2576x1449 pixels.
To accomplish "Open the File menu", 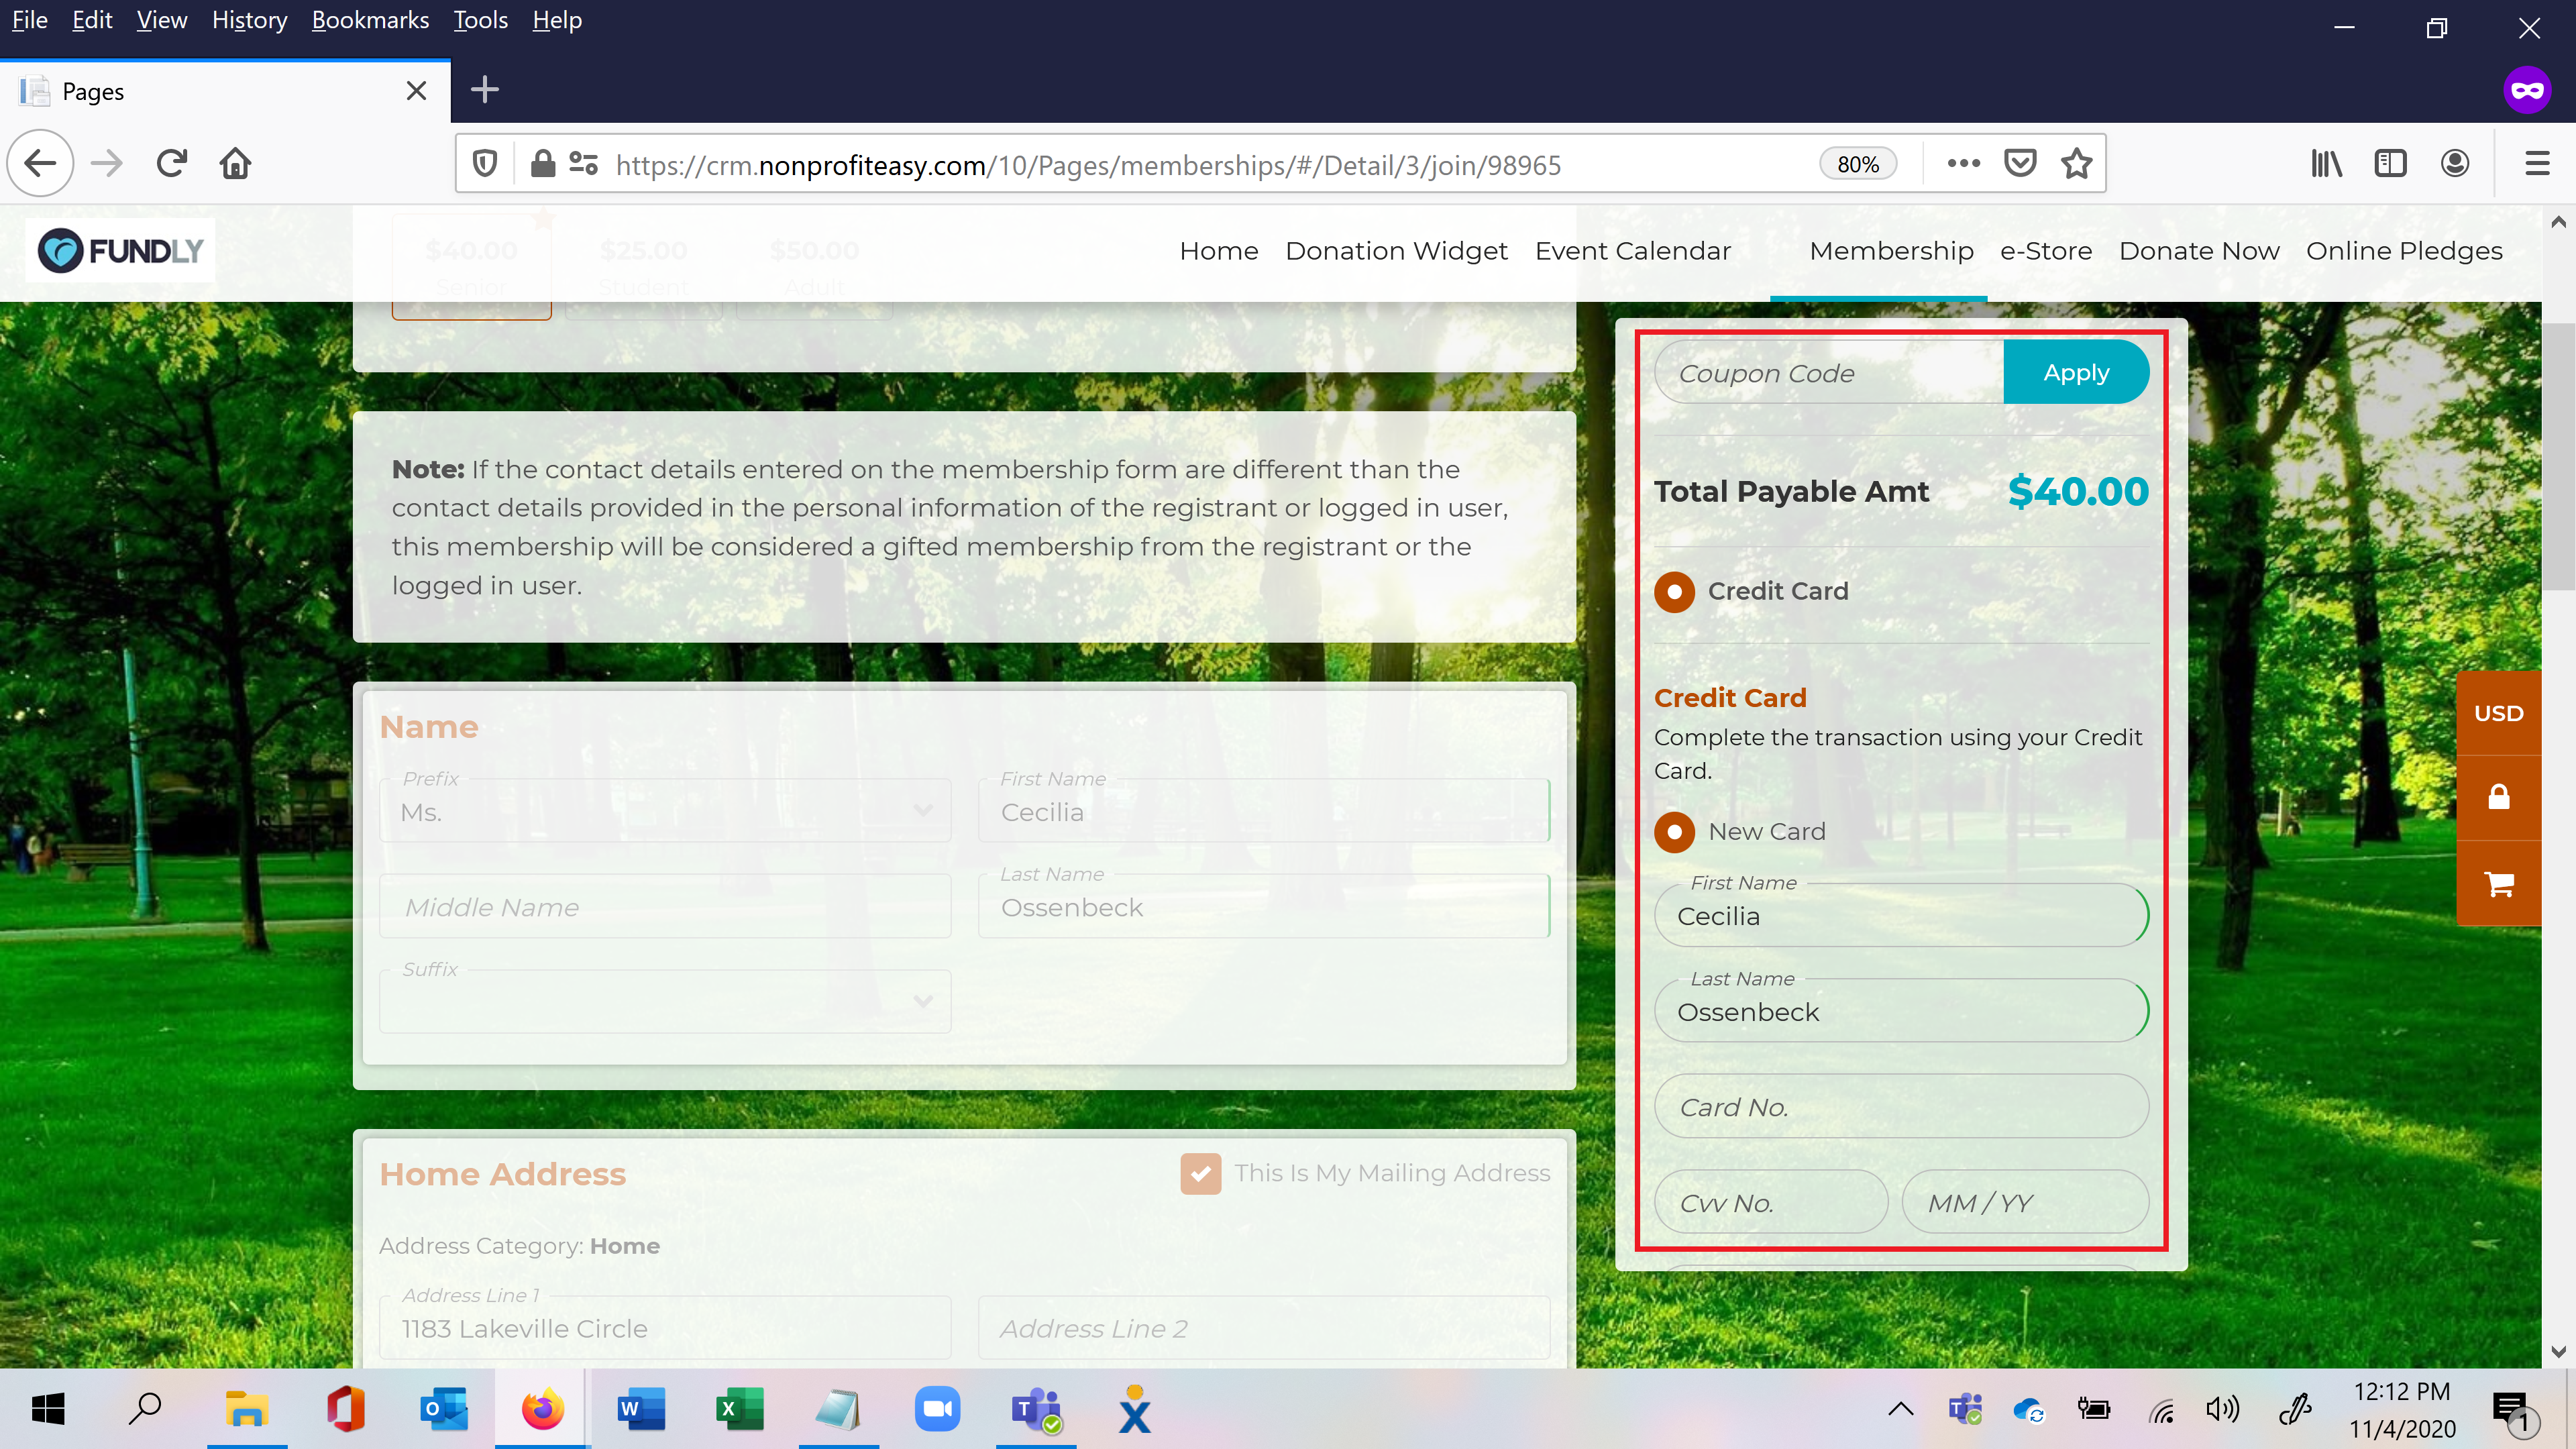I will point(30,20).
